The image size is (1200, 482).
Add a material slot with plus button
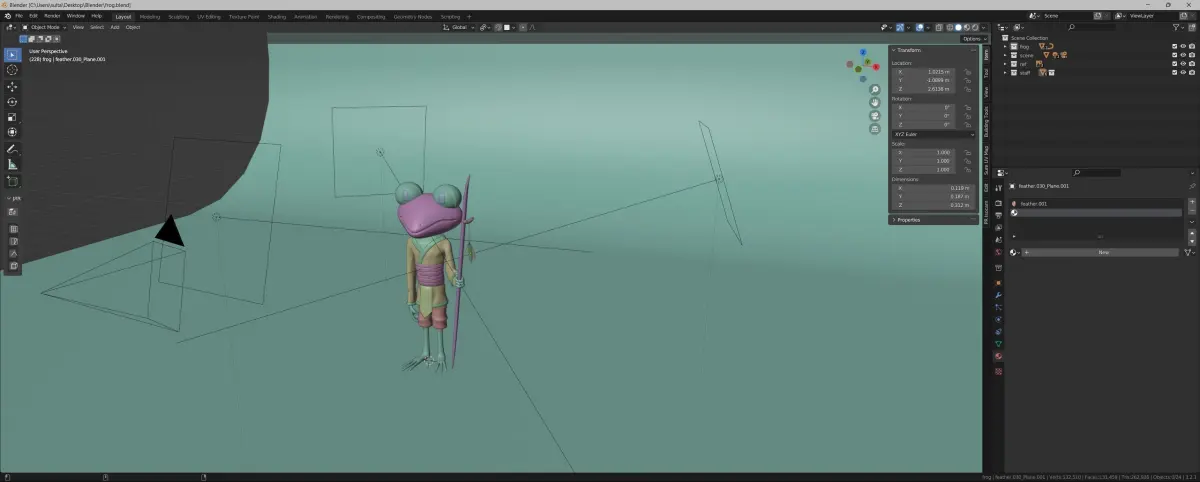tap(1191, 202)
